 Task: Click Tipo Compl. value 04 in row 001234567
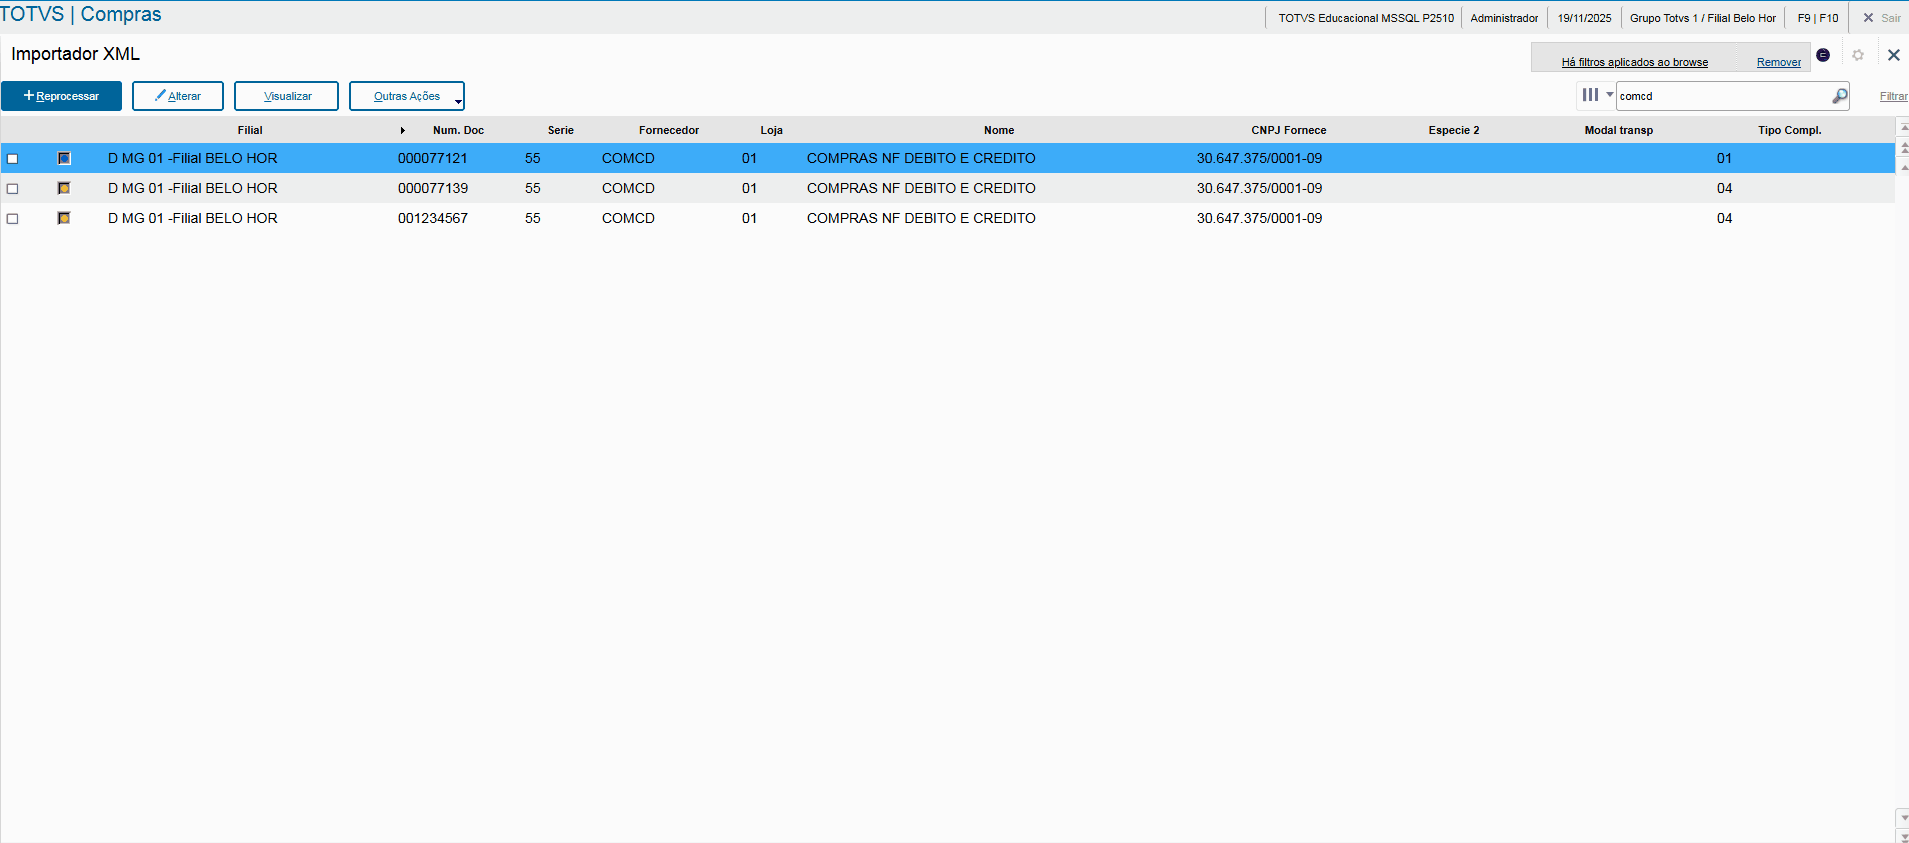click(1724, 218)
